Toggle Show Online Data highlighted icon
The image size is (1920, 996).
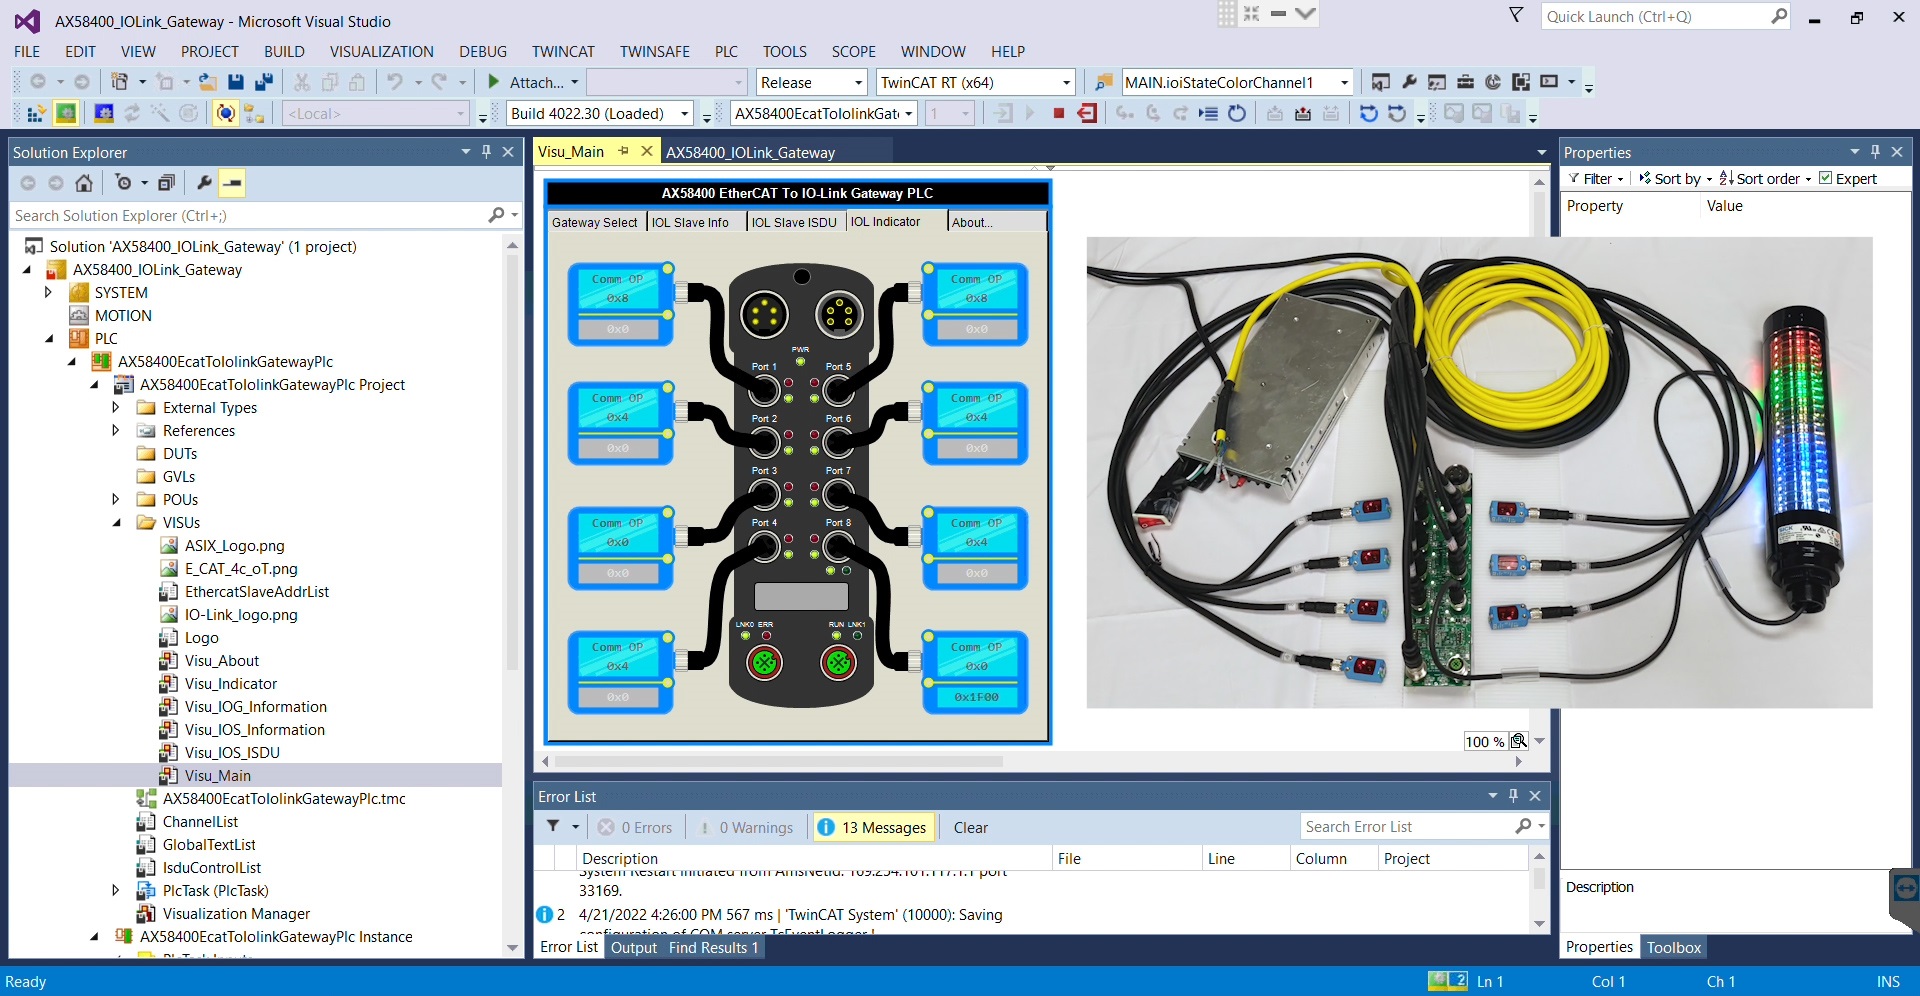[x=226, y=114]
